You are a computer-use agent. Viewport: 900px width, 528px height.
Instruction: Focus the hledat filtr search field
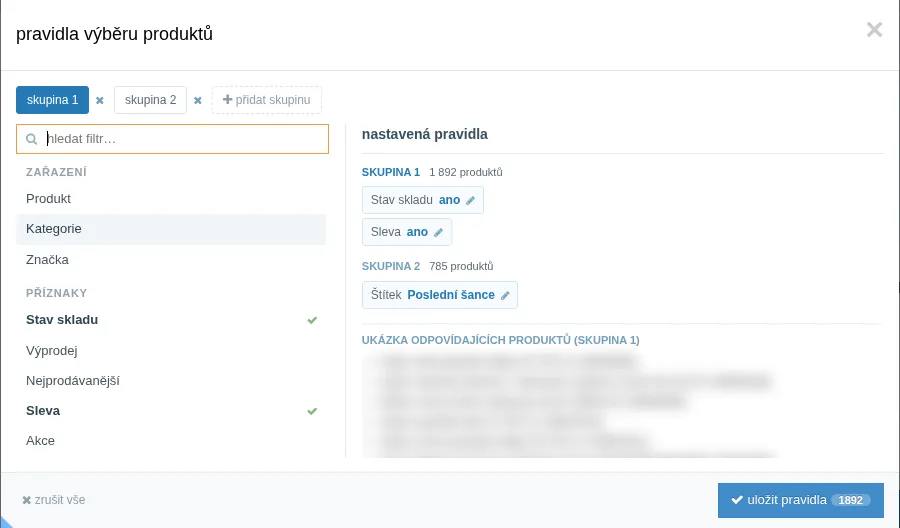172,139
